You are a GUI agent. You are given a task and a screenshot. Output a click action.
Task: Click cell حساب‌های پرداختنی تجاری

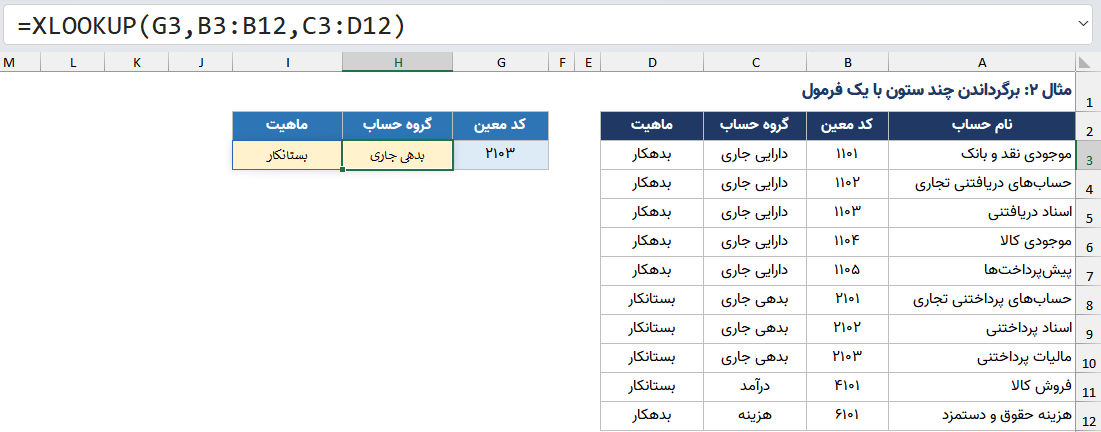(982, 300)
